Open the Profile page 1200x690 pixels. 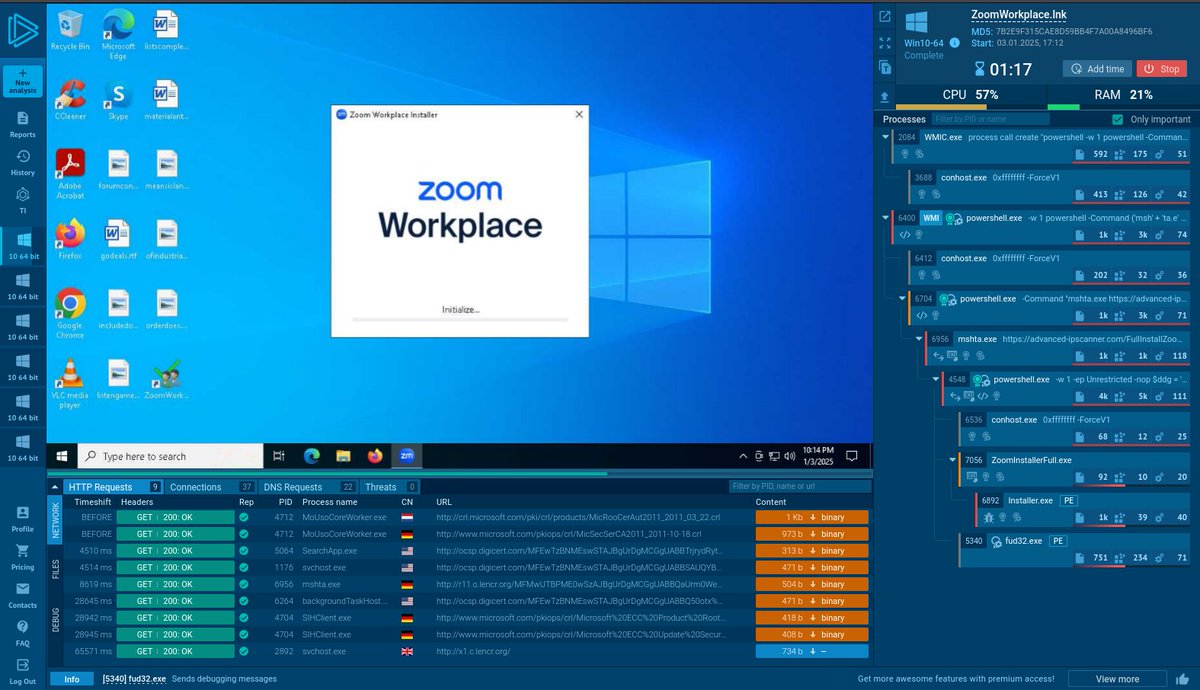tap(22, 519)
